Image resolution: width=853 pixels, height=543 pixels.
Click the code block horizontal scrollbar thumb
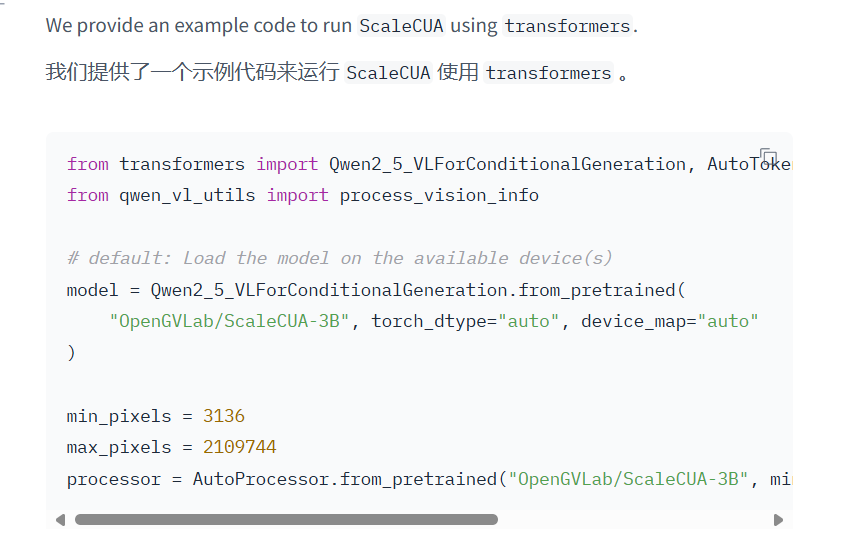point(286,520)
